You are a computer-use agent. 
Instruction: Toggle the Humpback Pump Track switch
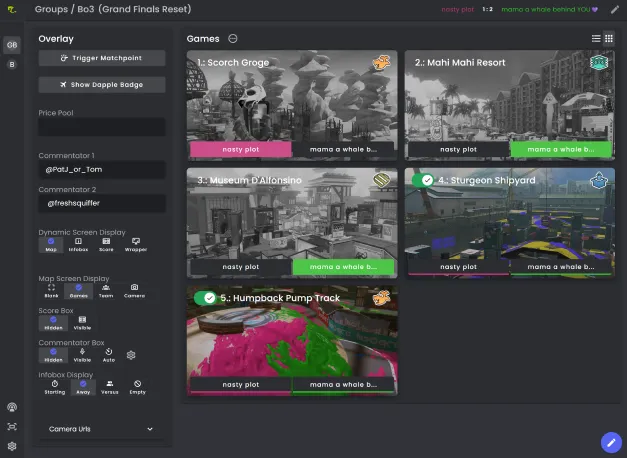click(x=205, y=298)
